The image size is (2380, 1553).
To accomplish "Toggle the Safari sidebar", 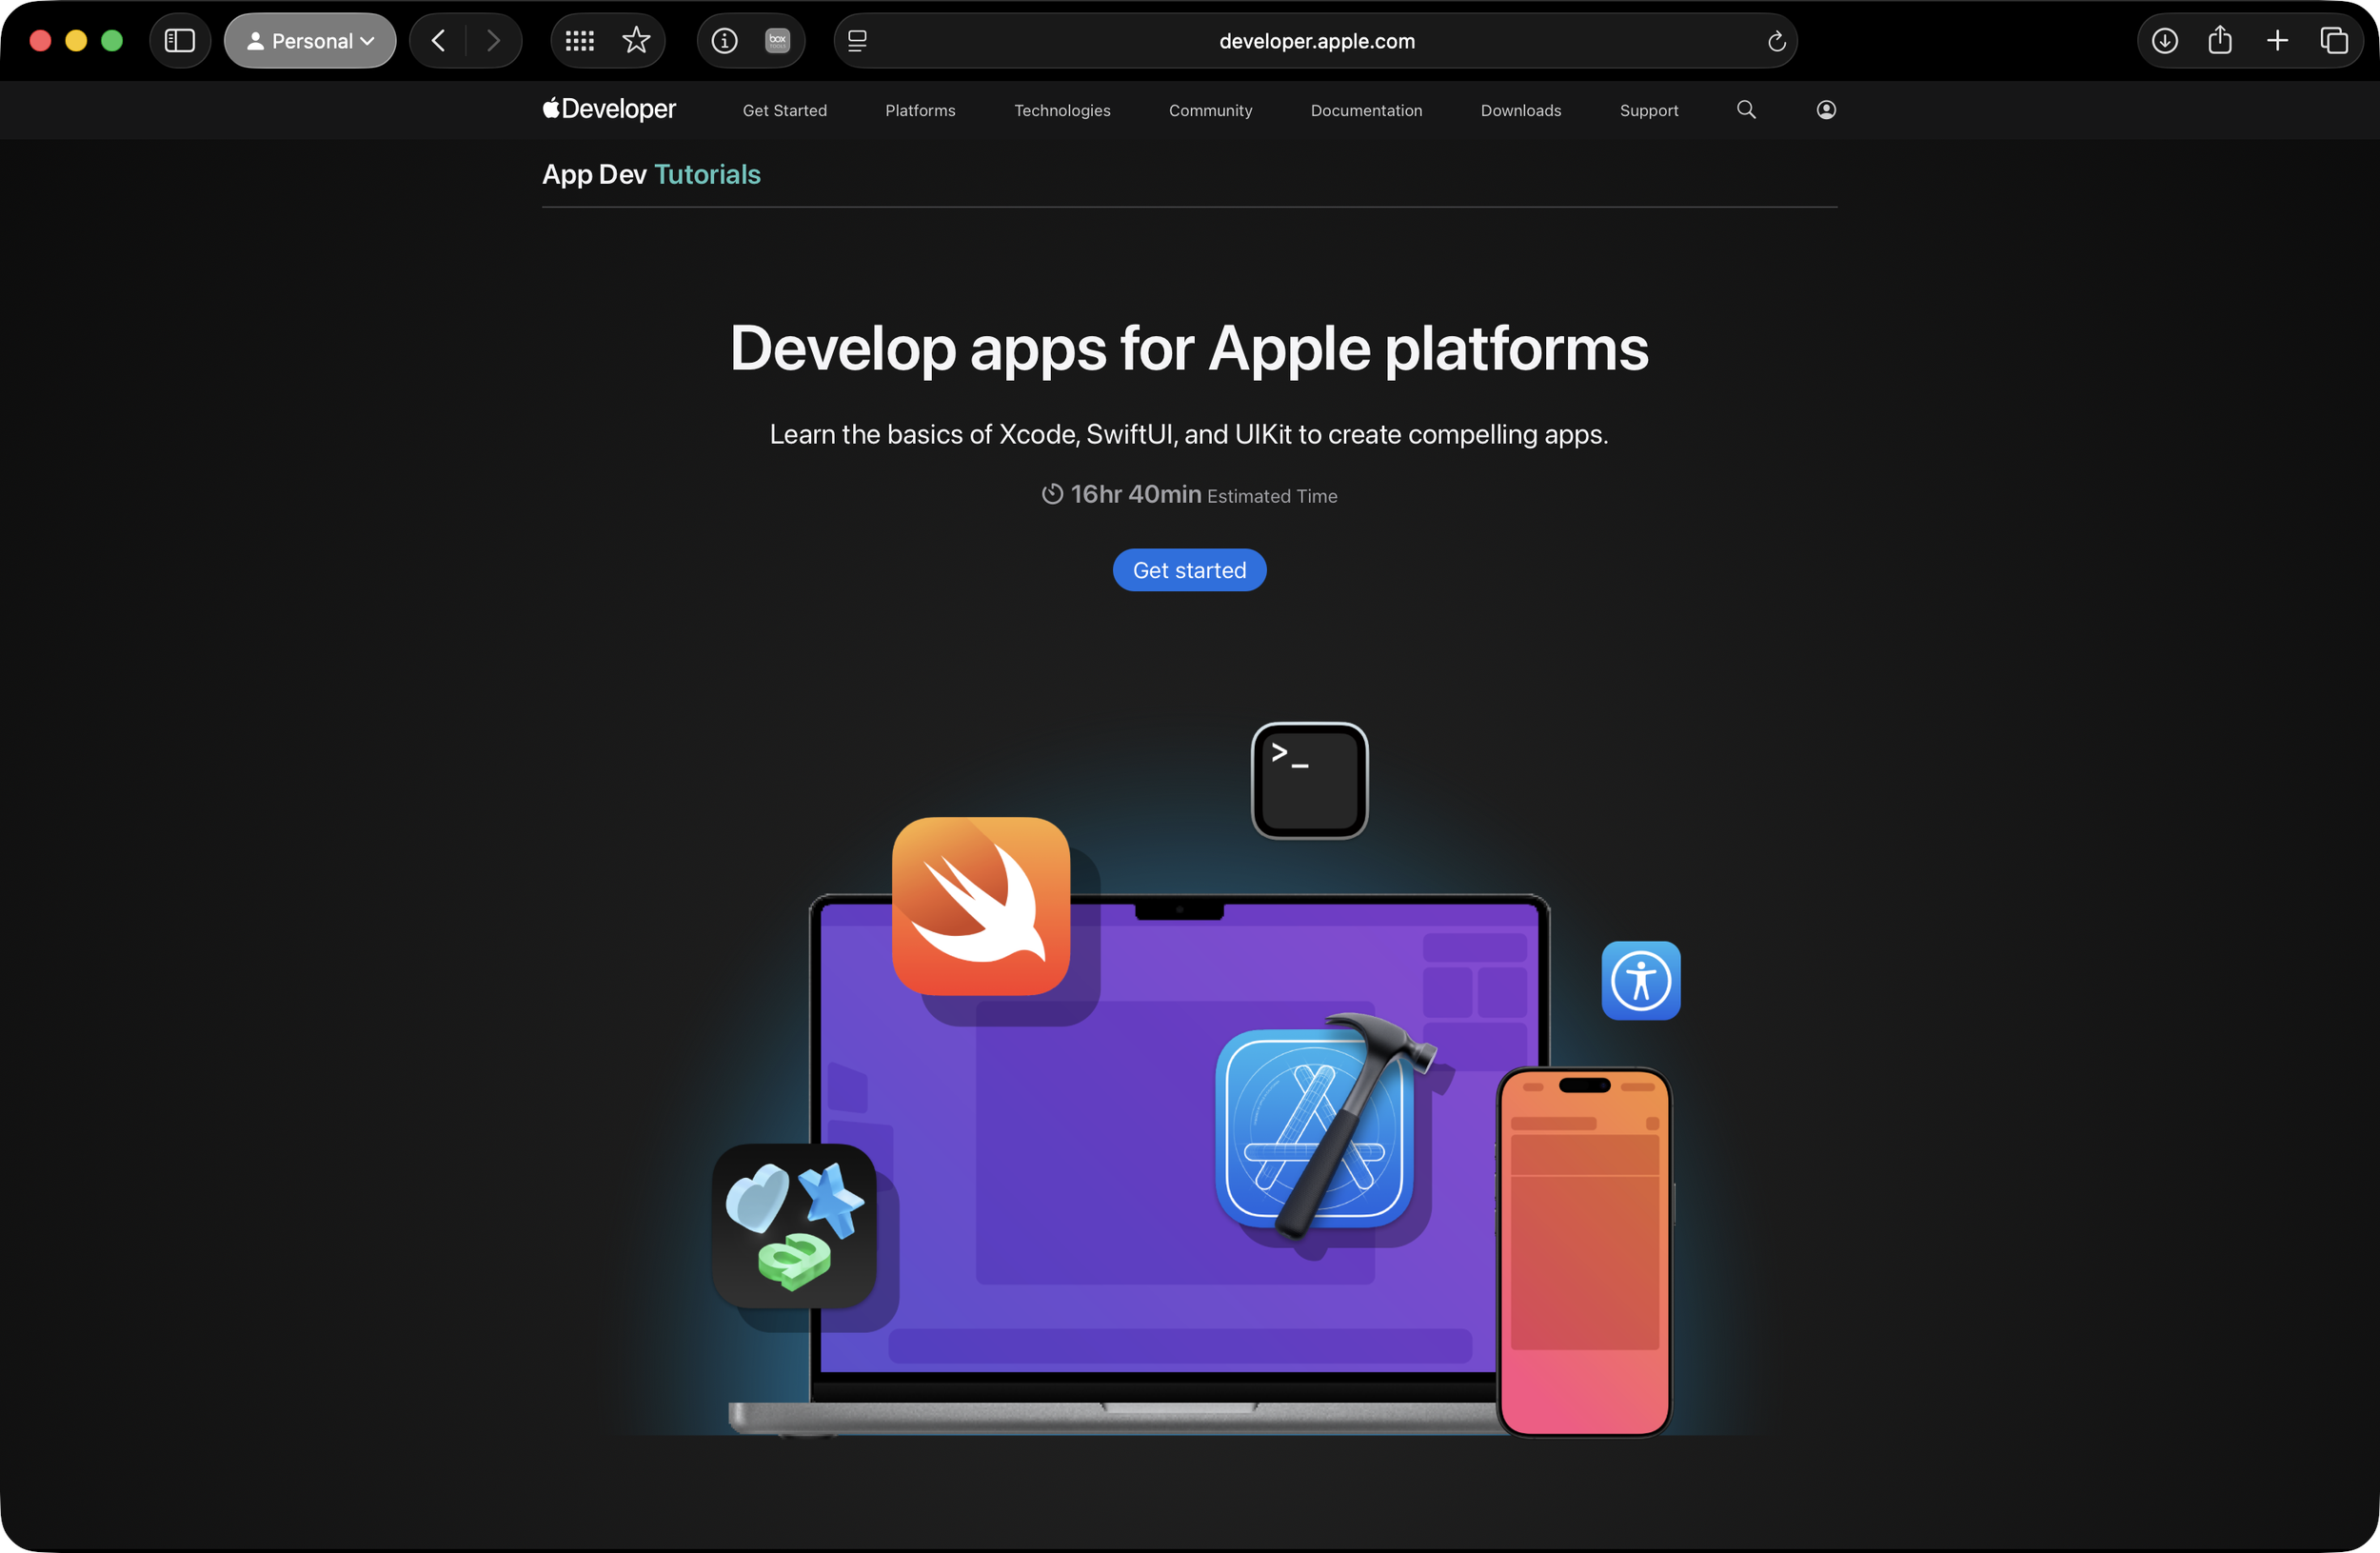I will click(x=179, y=41).
